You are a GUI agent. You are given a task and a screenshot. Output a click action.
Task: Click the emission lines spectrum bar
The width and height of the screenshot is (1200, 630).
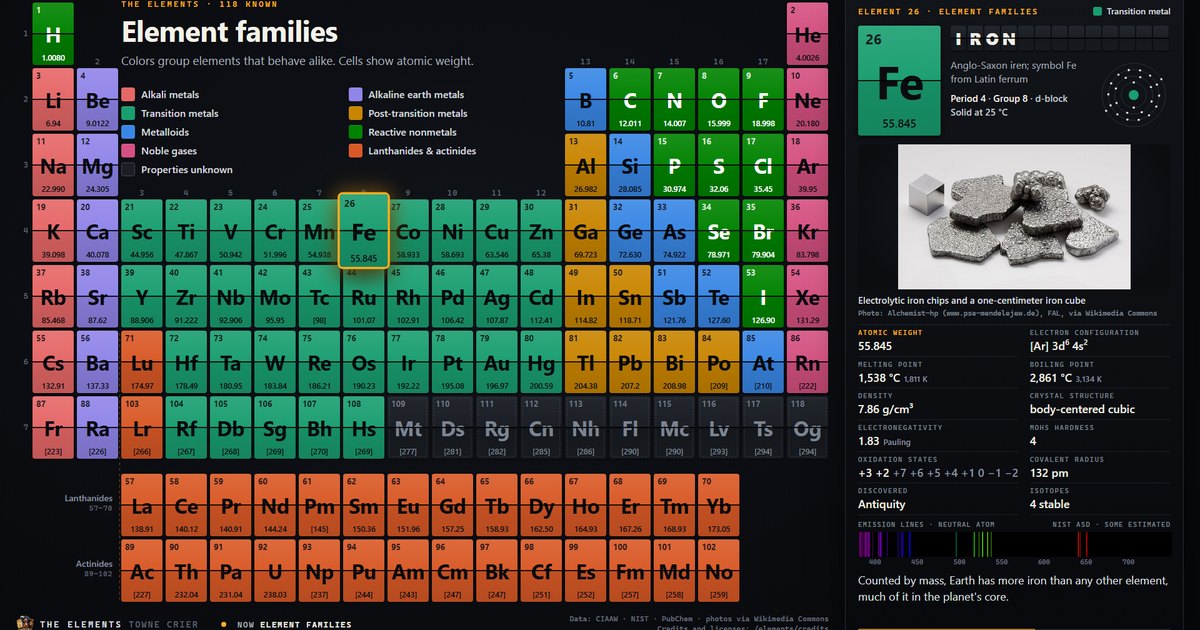pyautogui.click(x=1014, y=544)
